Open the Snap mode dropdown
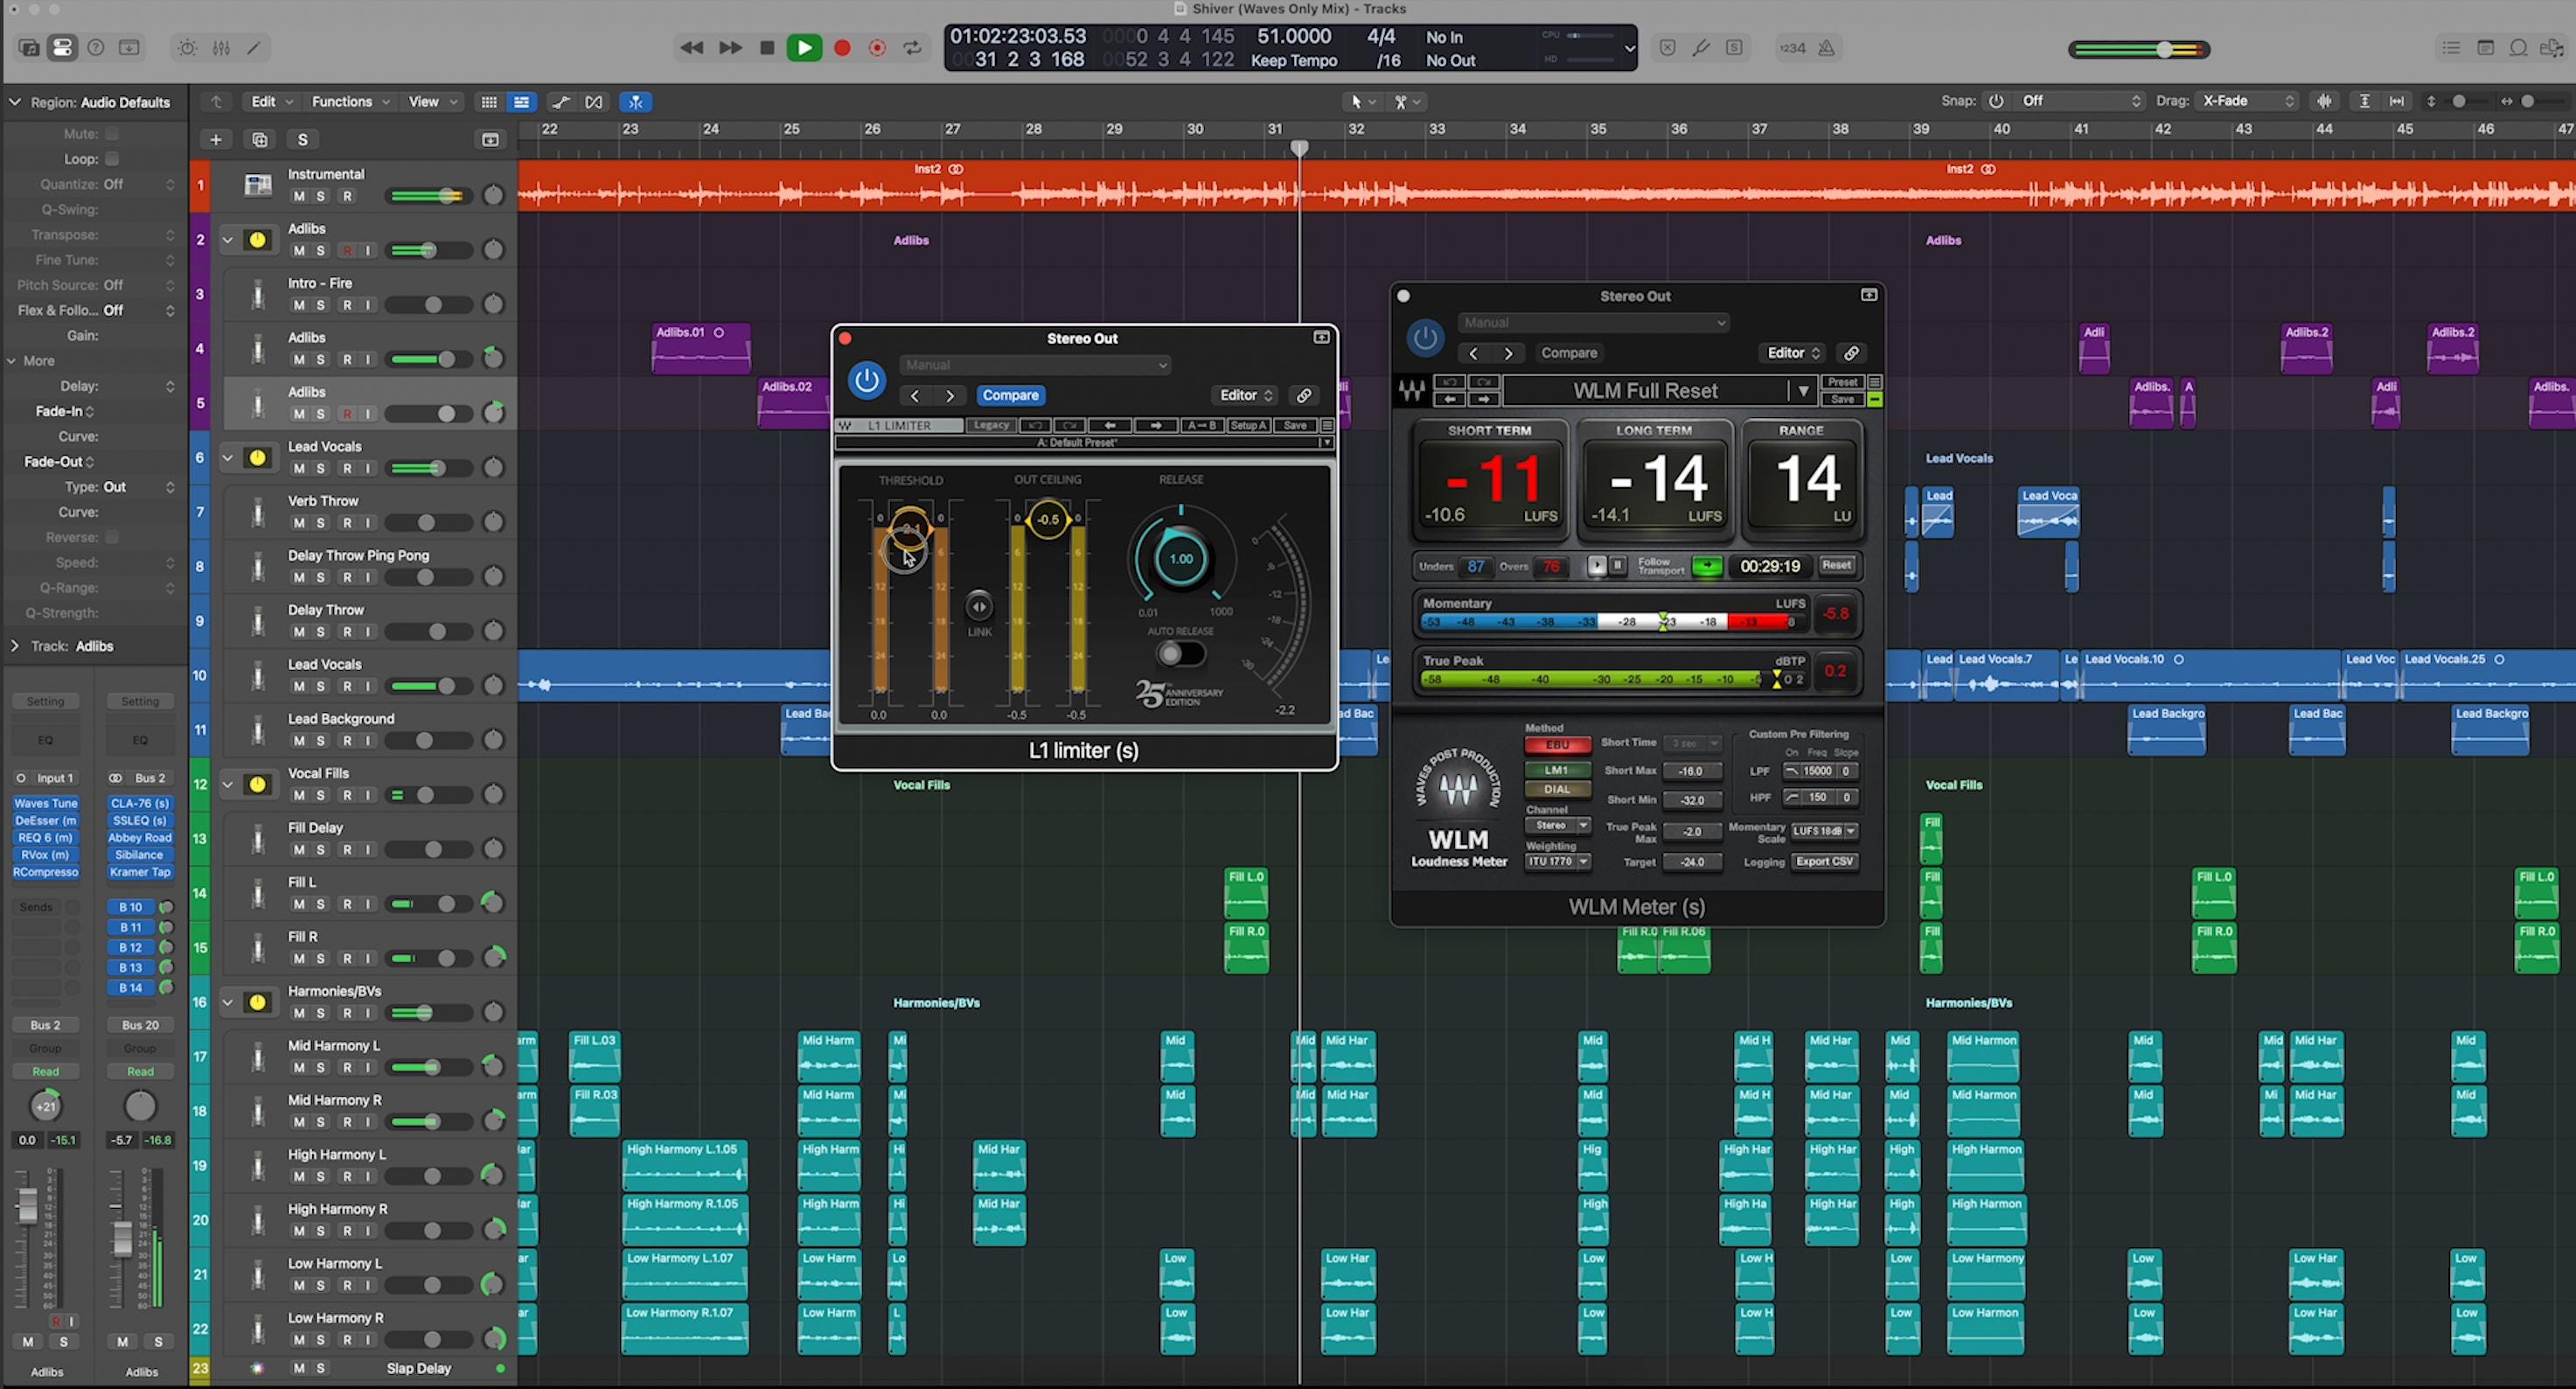The image size is (2576, 1389). click(x=2081, y=101)
